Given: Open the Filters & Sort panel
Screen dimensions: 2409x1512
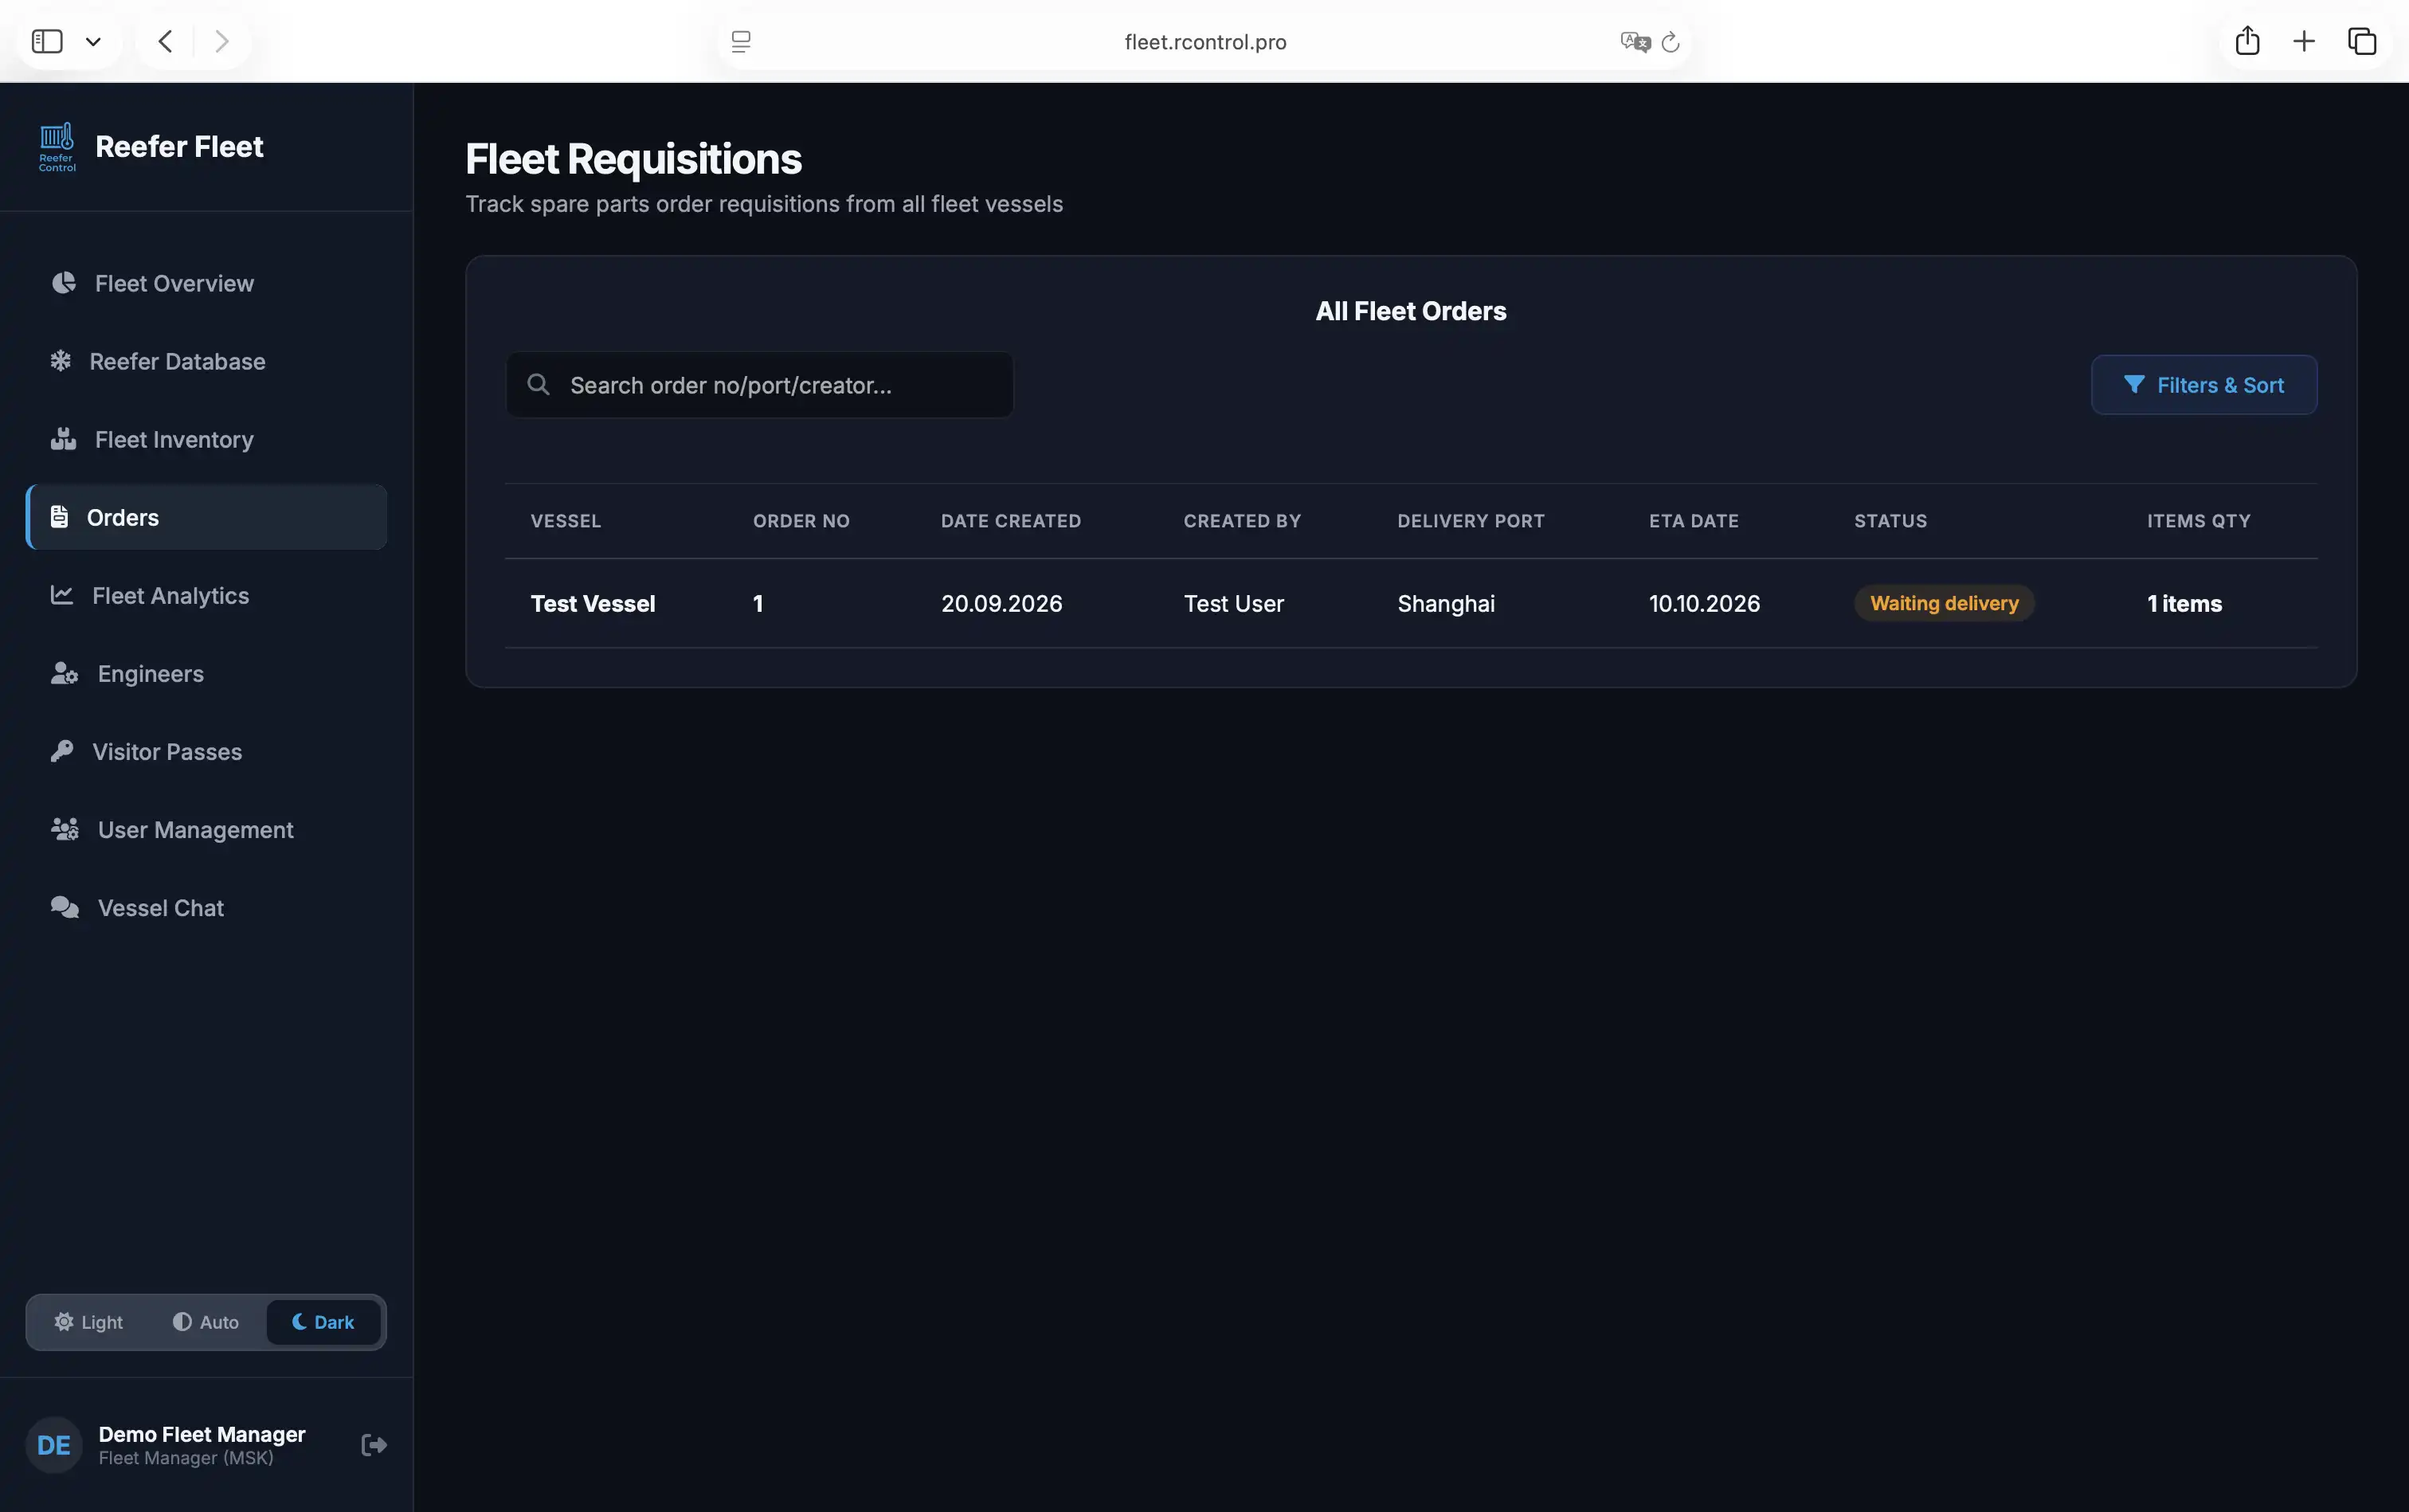Looking at the screenshot, I should (2204, 385).
